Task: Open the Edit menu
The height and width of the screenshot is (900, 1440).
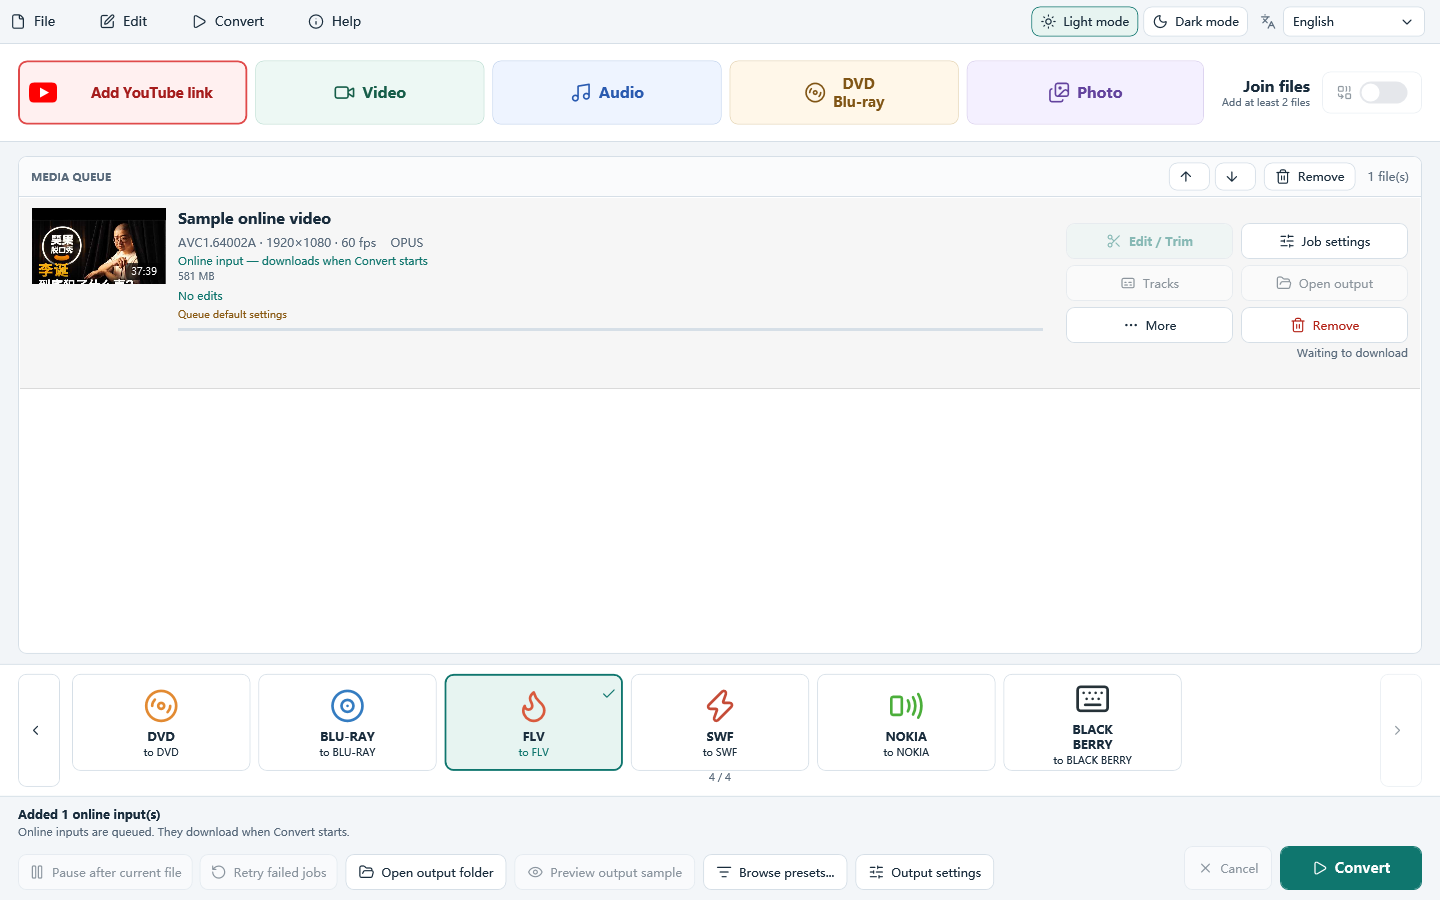Action: (x=124, y=21)
